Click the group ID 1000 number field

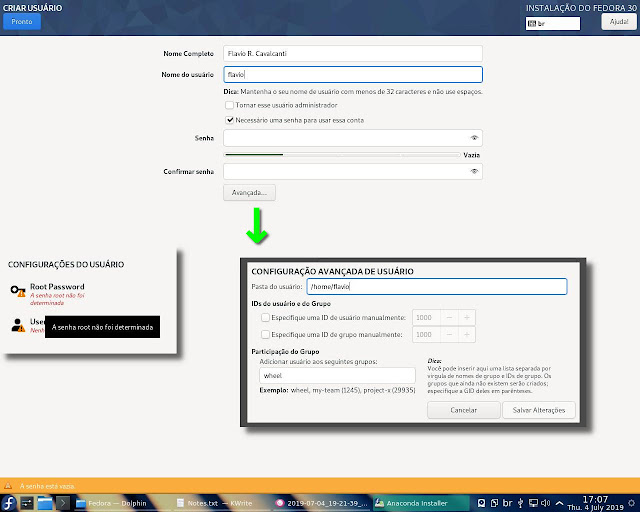click(x=427, y=335)
